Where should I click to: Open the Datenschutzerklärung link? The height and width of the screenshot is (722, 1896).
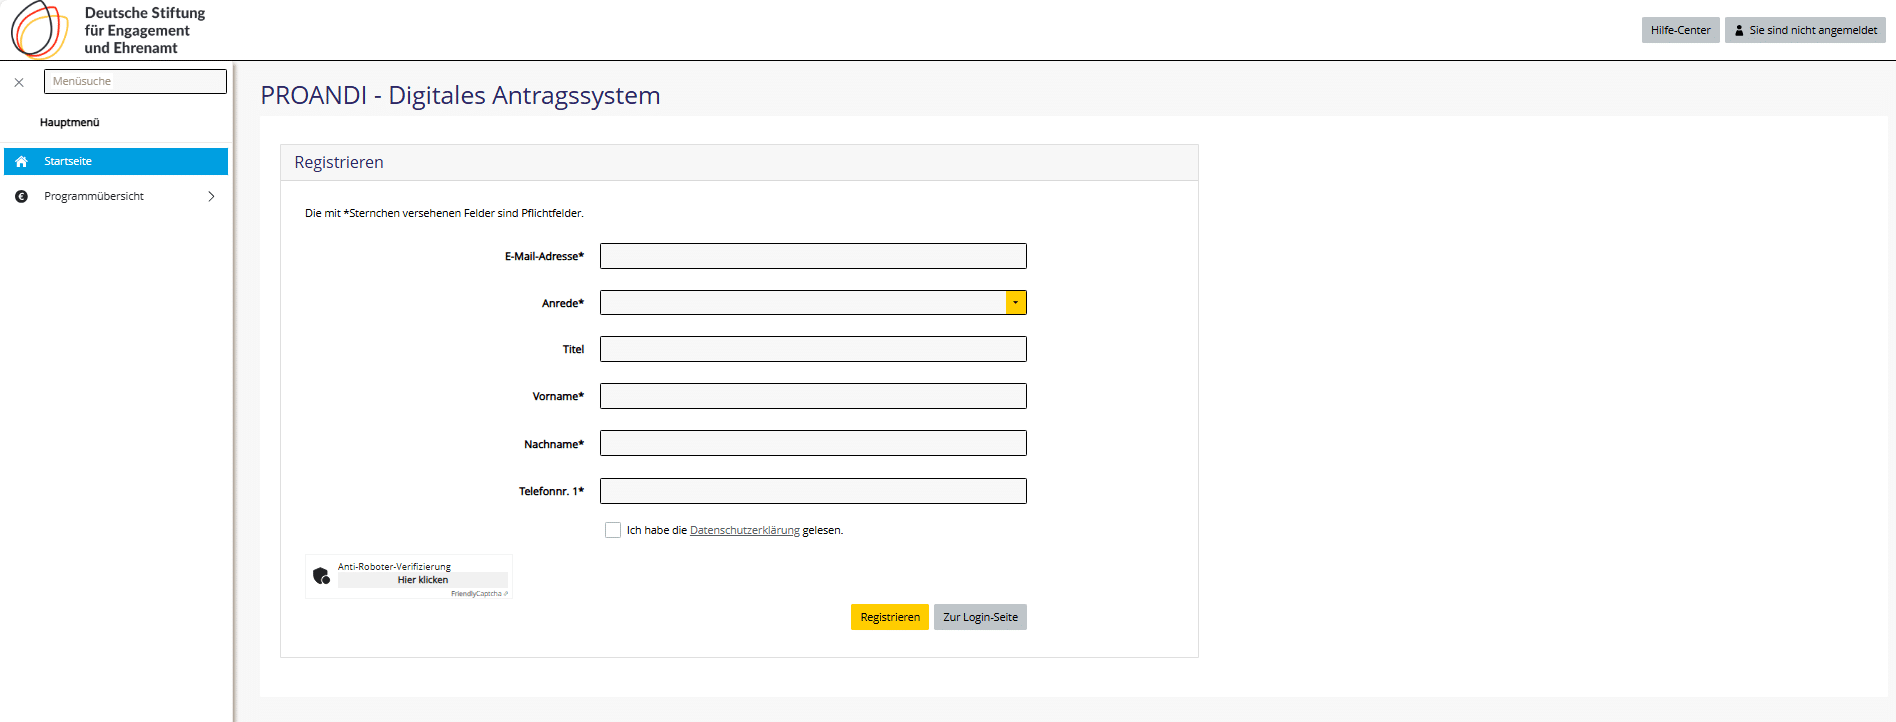pos(744,531)
